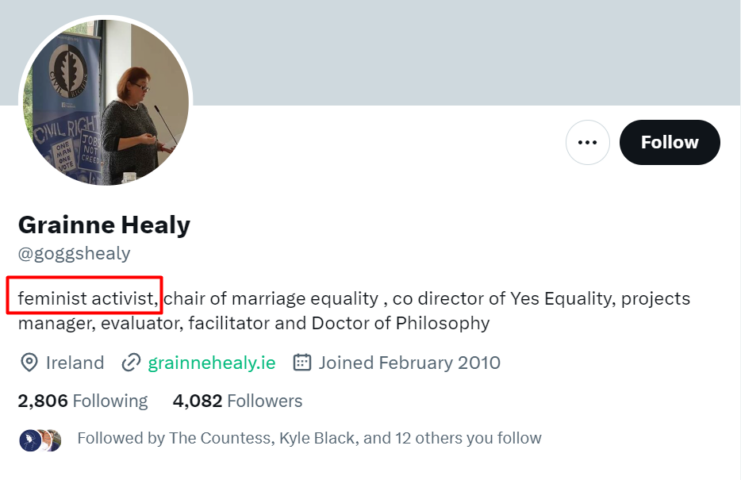741x480 pixels.
Task: View the 4,082 Followers list
Action: click(x=237, y=401)
